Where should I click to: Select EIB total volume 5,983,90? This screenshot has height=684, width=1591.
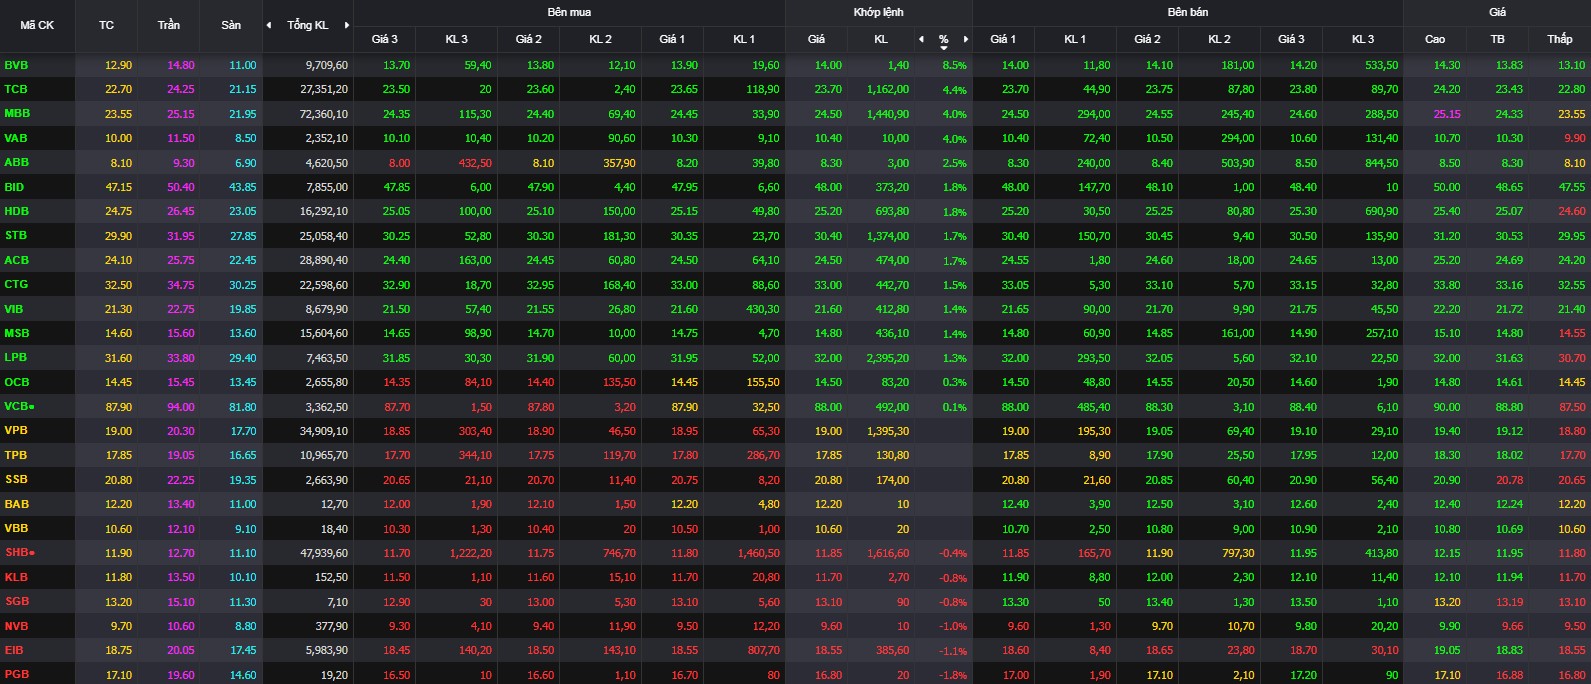coord(327,651)
